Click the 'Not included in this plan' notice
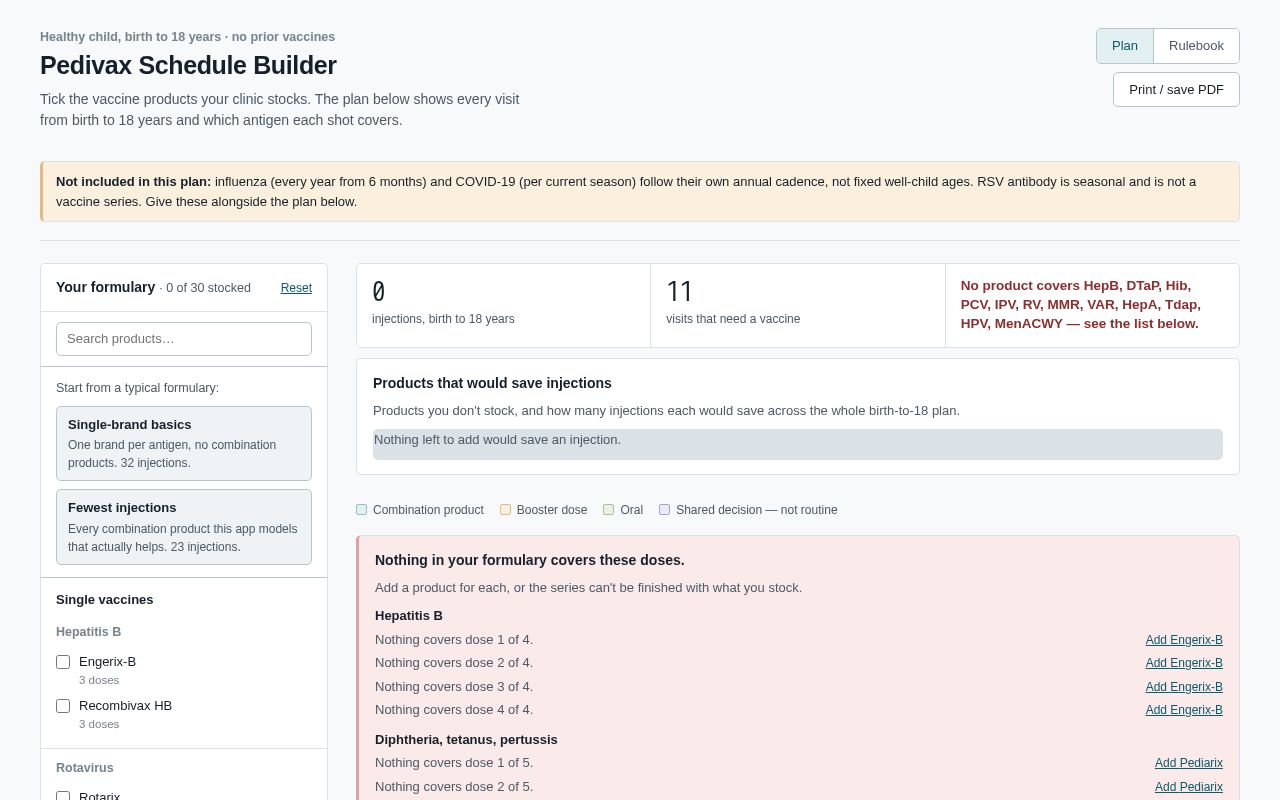Viewport: 1280px width, 800px height. (640, 192)
